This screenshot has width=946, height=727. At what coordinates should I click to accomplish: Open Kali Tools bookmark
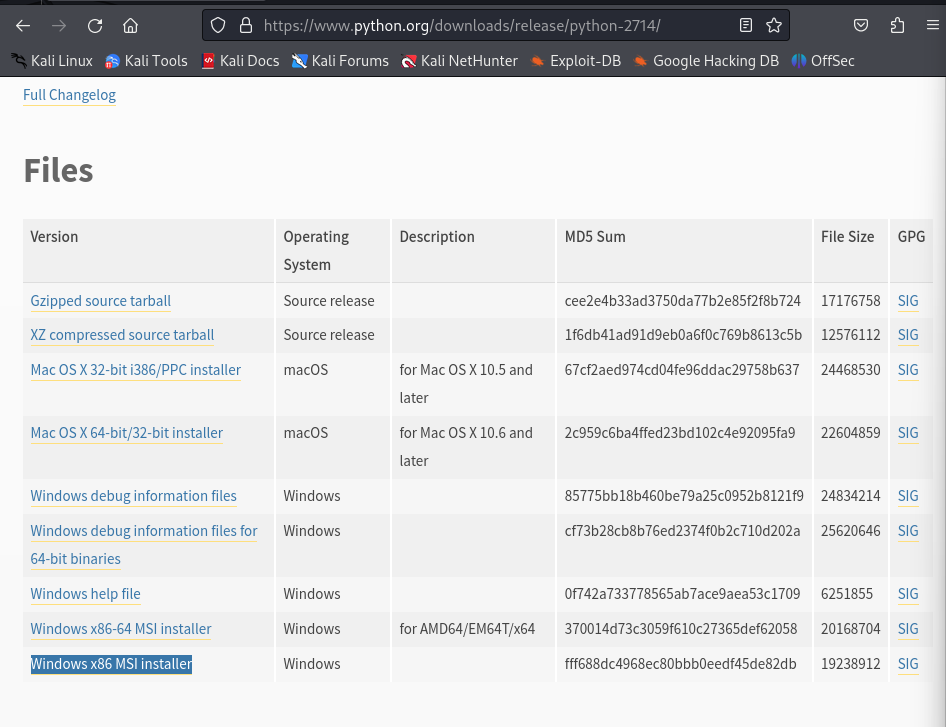[x=146, y=61]
